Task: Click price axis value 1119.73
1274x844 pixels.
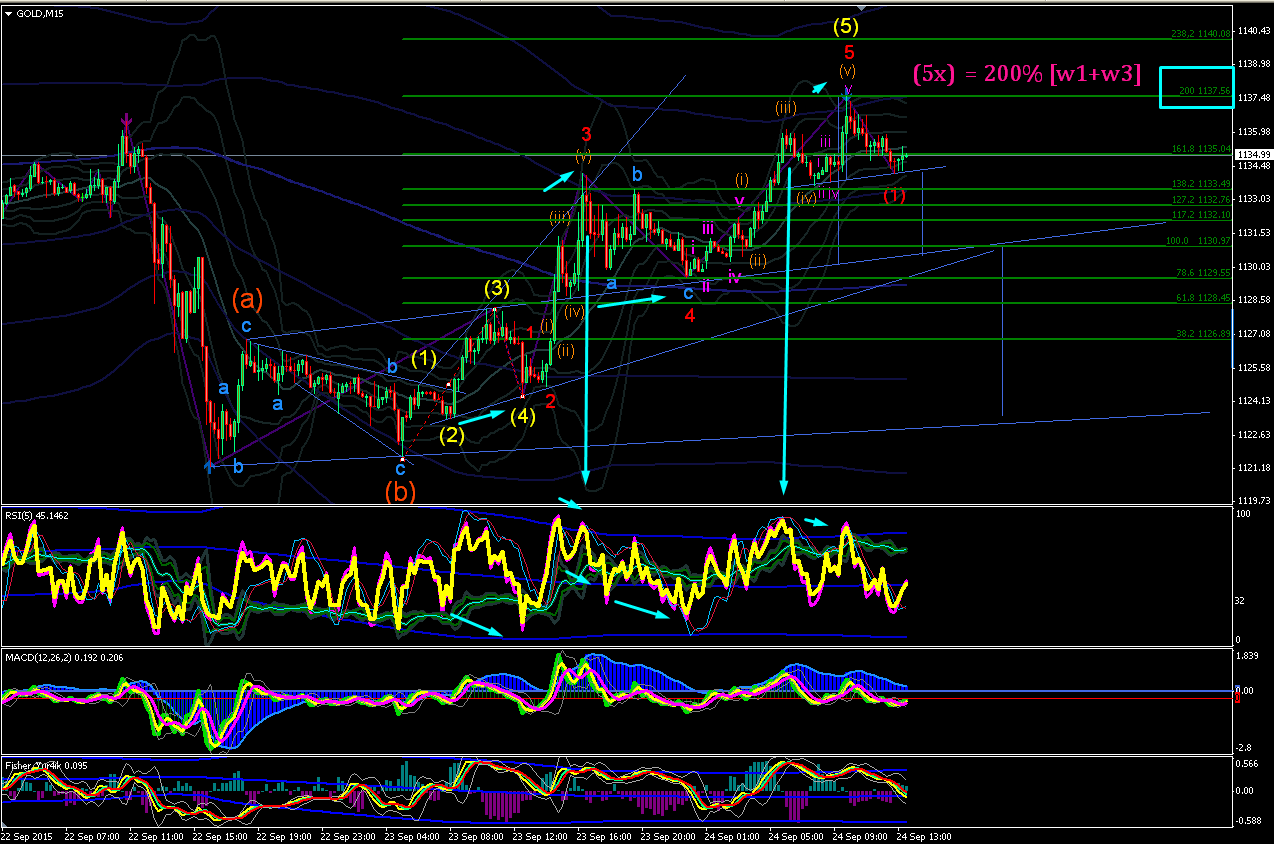Action: 1252,501
